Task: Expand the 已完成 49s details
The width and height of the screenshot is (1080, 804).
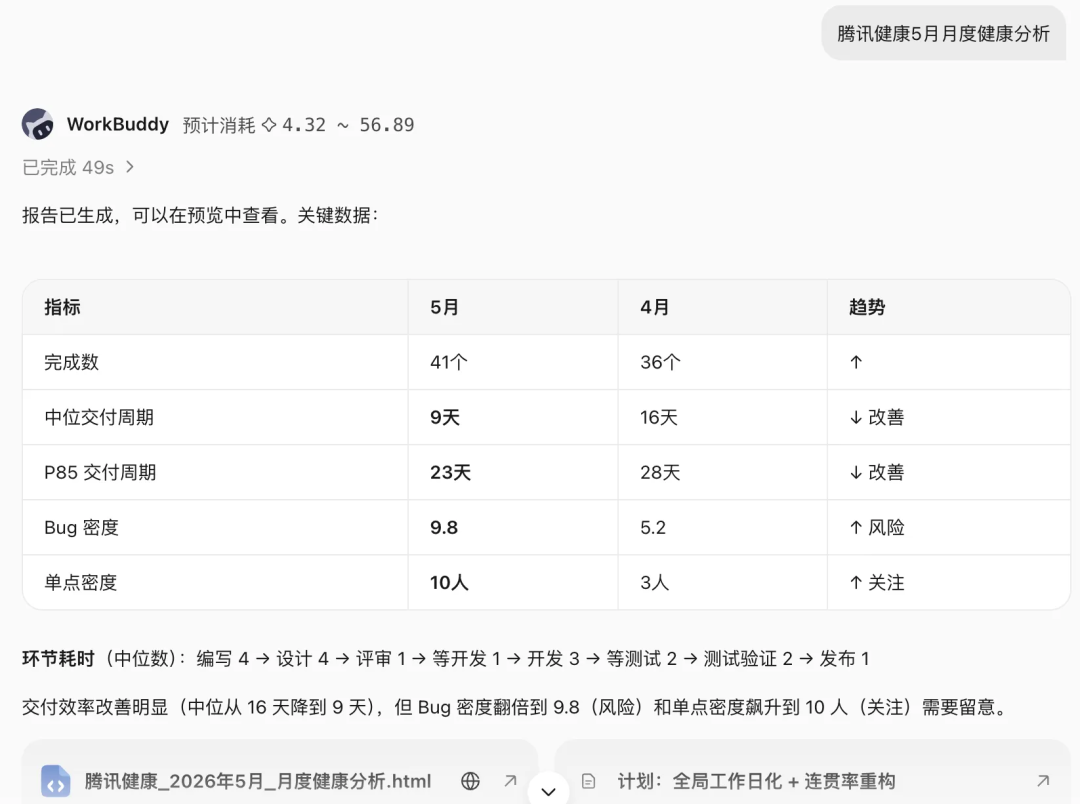Action: tap(79, 167)
